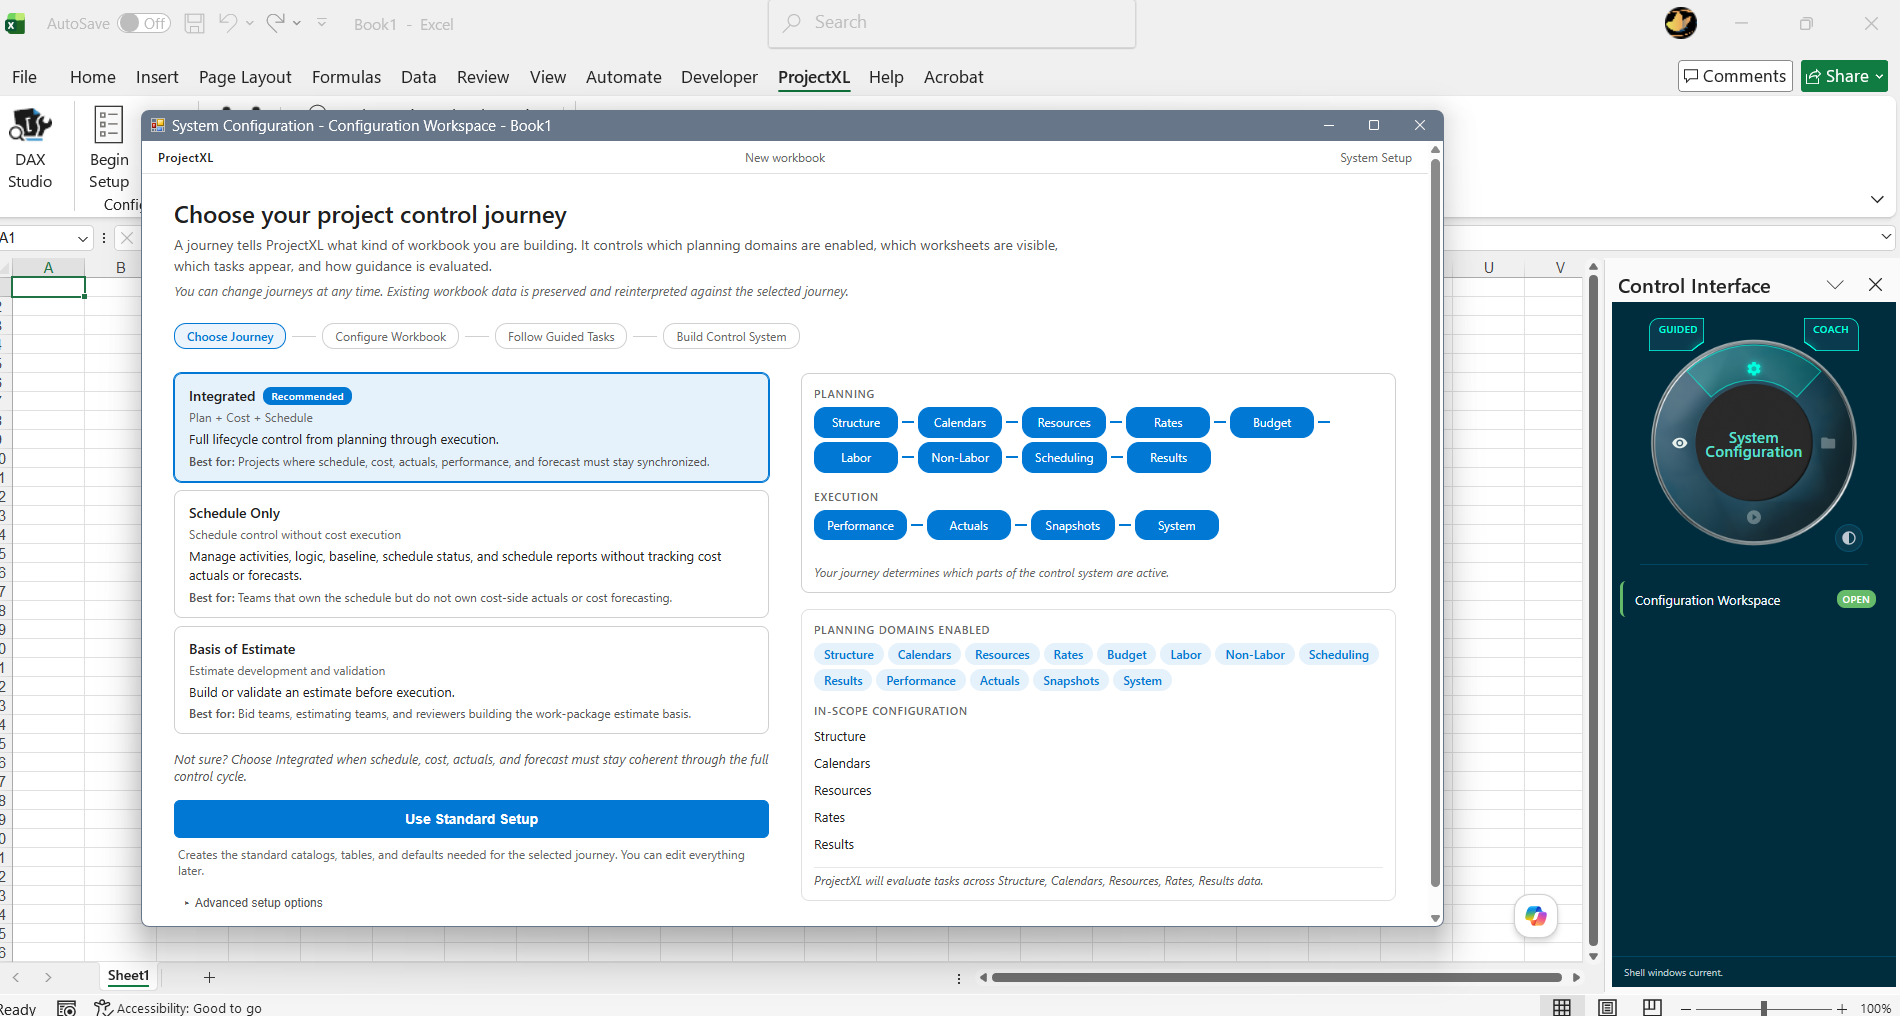Open Customize Quick Access Toolbar dropdown
This screenshot has width=1900, height=1016.
click(322, 23)
